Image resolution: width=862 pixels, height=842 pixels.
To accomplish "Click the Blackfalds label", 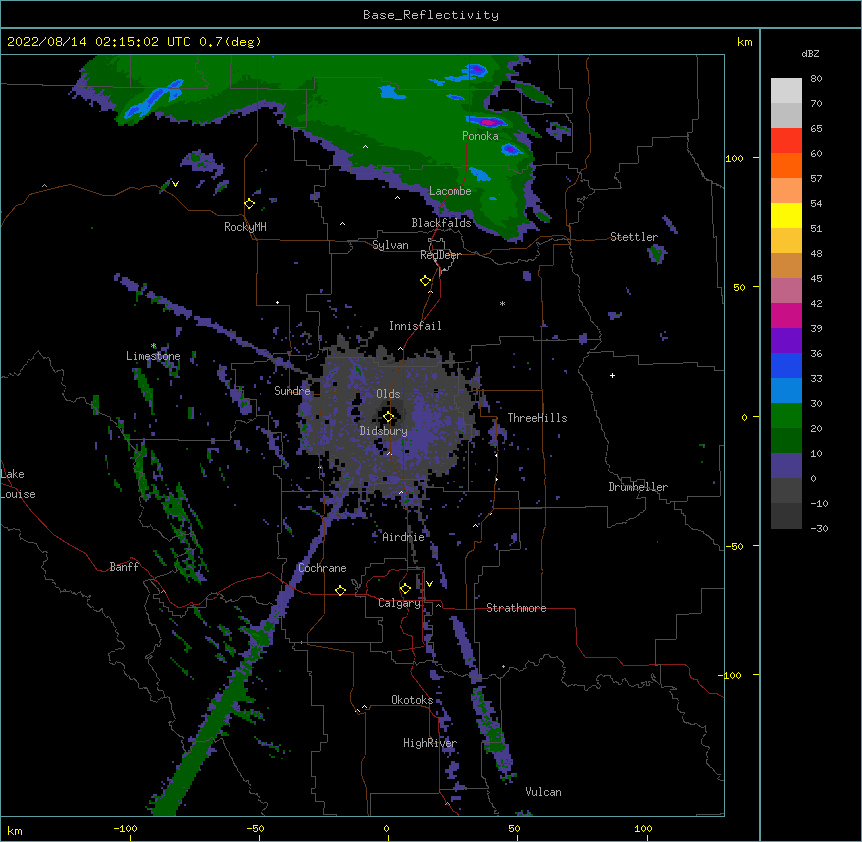I will [x=441, y=223].
